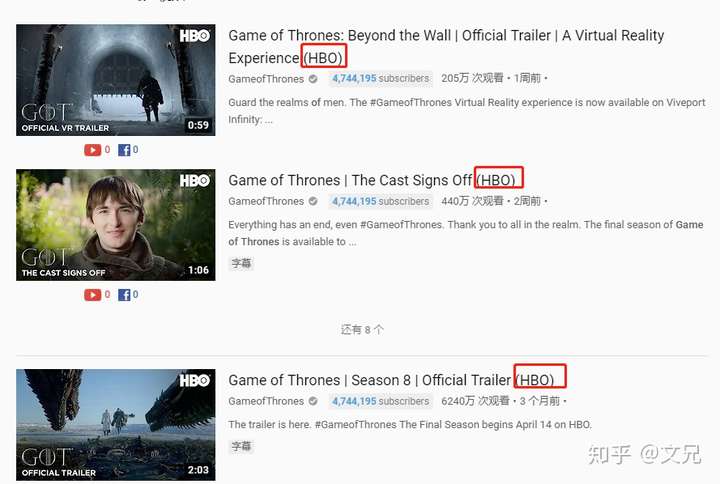The height and width of the screenshot is (484, 720).
Task: Open The Cast Signs Off video thumbnail
Action: pos(116,225)
